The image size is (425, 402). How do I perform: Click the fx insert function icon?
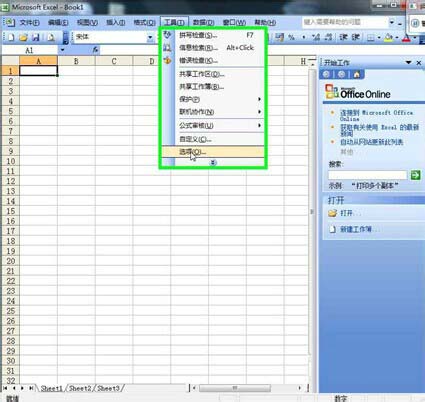point(95,50)
